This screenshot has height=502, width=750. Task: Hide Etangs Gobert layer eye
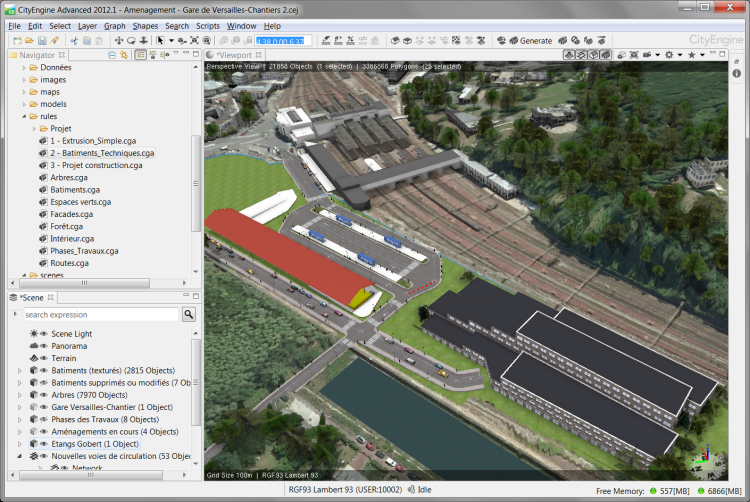click(x=44, y=444)
